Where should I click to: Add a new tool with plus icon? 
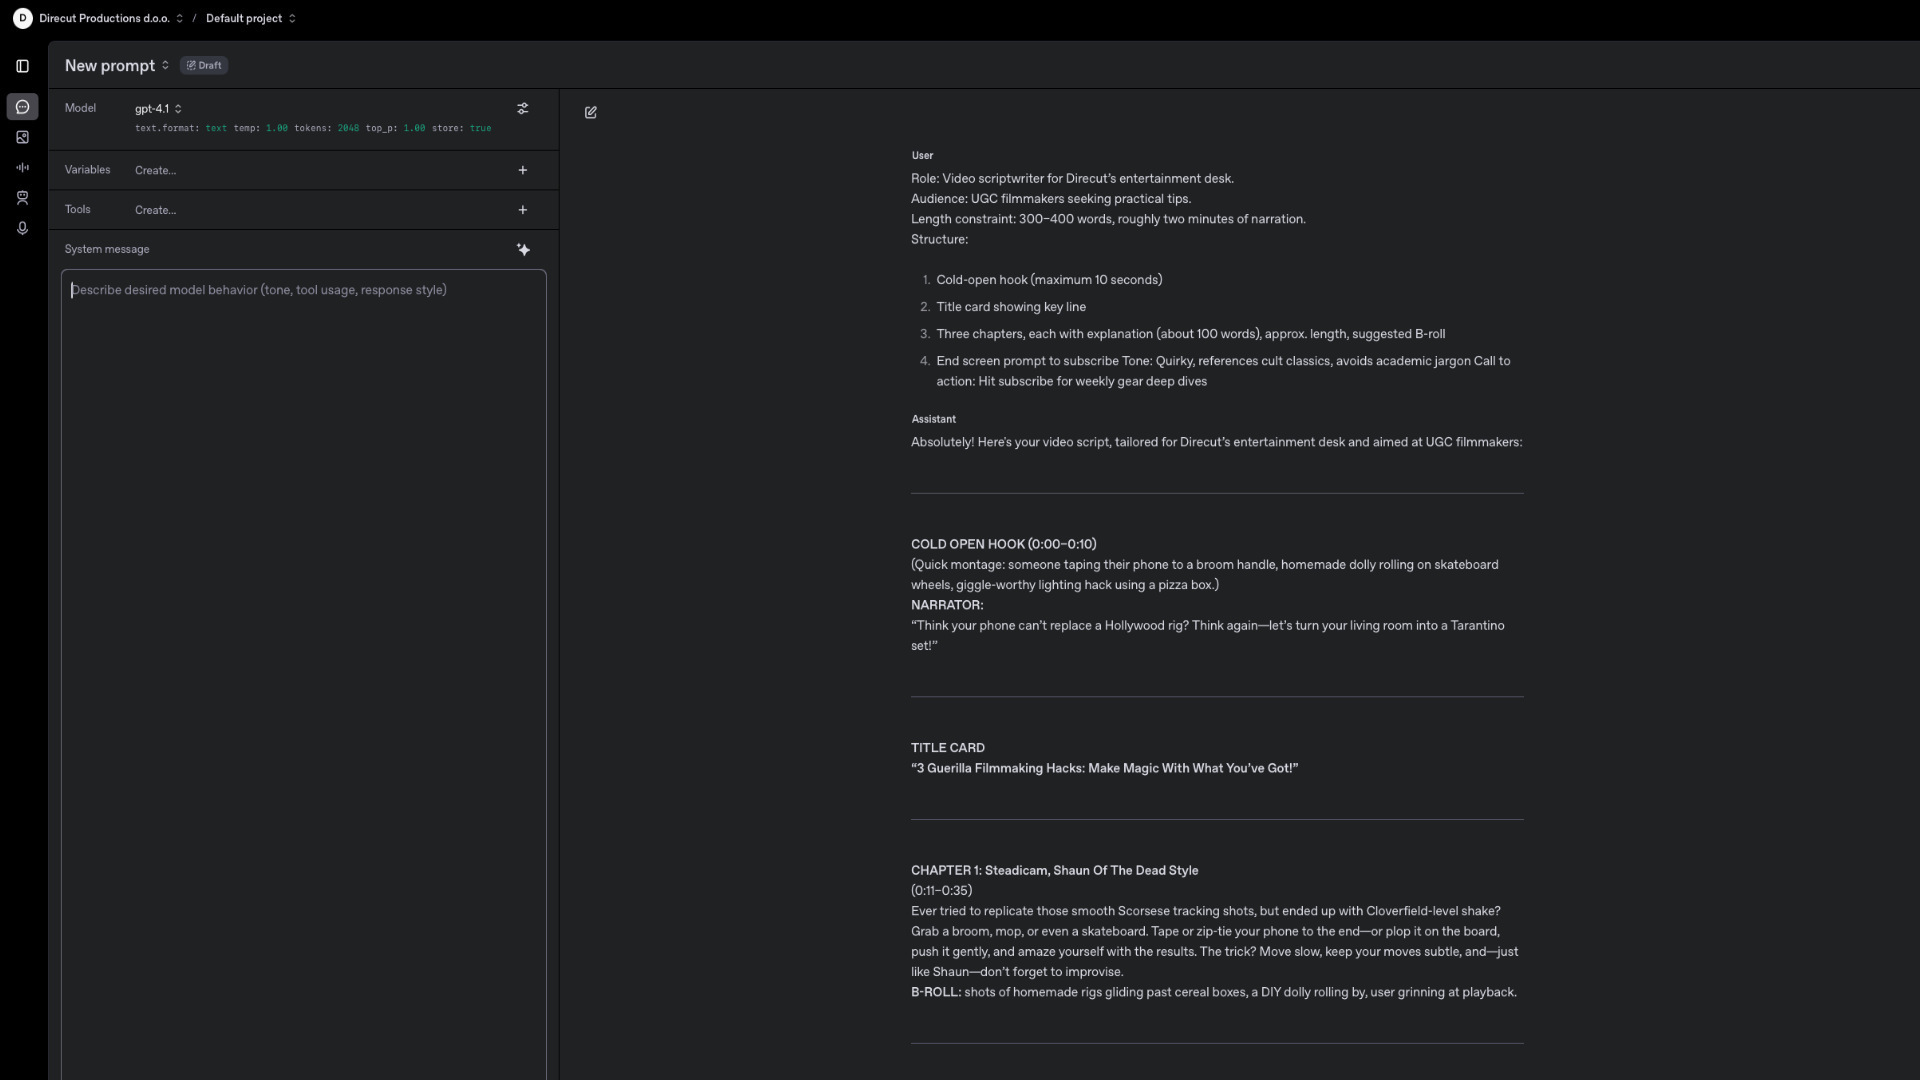click(522, 210)
